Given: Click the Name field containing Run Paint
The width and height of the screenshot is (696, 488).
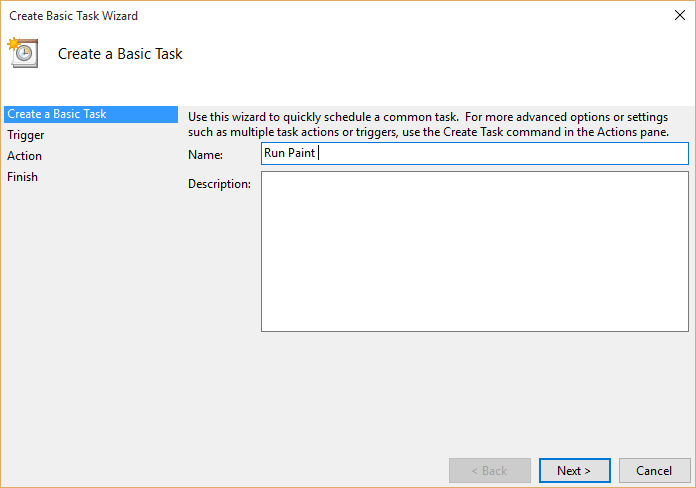Looking at the screenshot, I should coord(475,153).
